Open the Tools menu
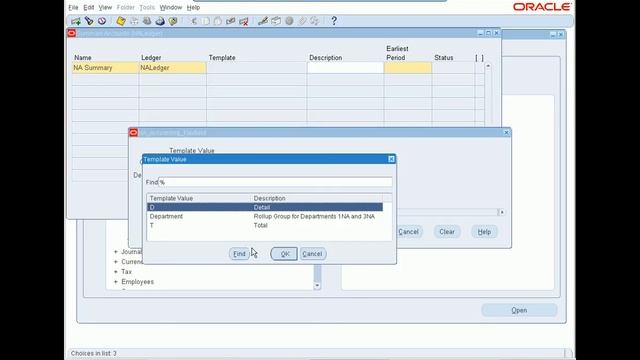640x360 pixels. click(147, 7)
